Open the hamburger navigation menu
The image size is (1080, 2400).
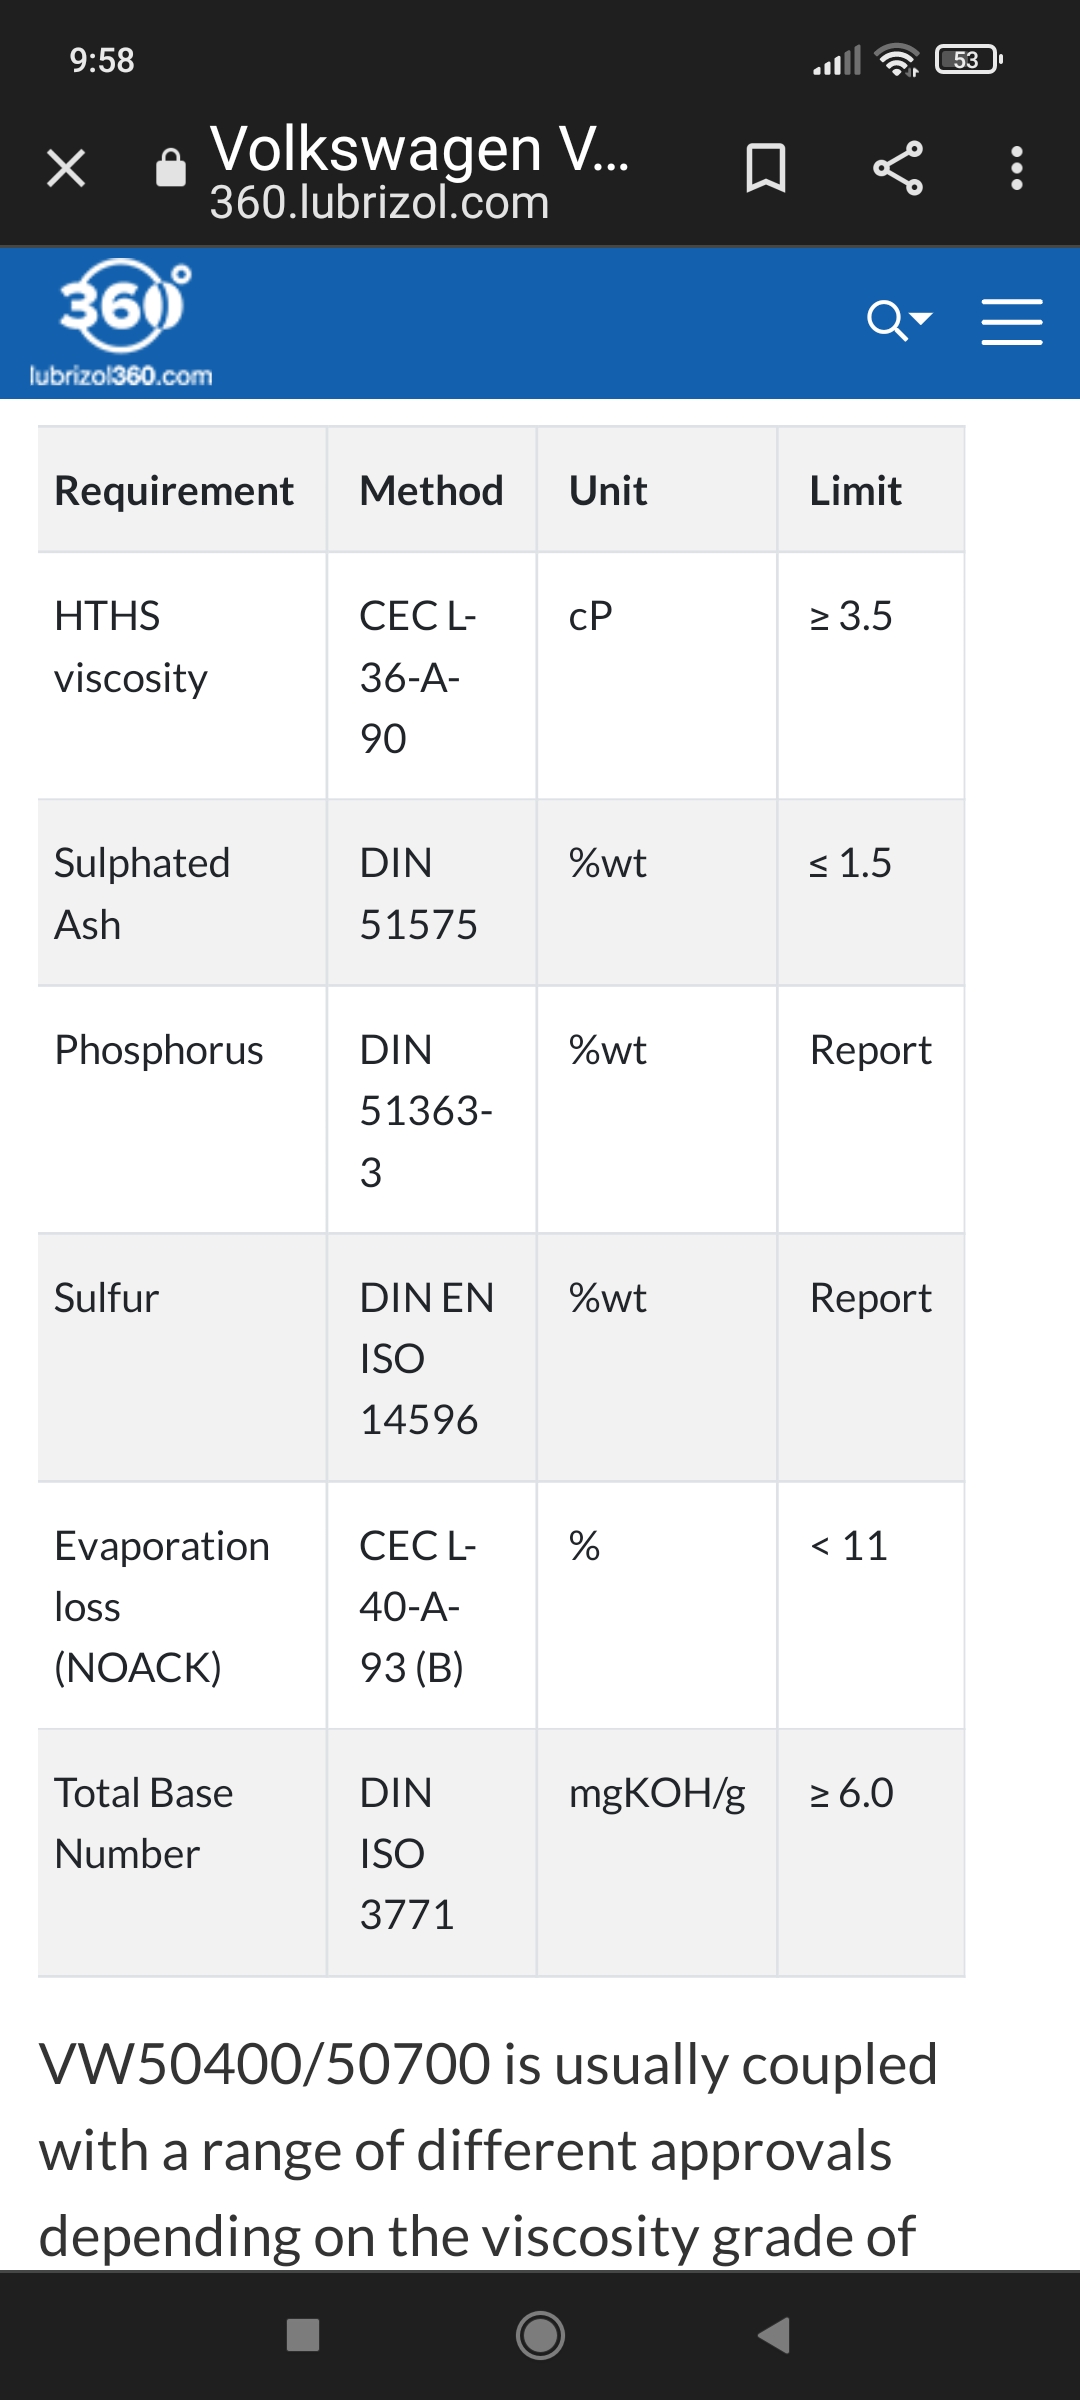tap(1012, 322)
